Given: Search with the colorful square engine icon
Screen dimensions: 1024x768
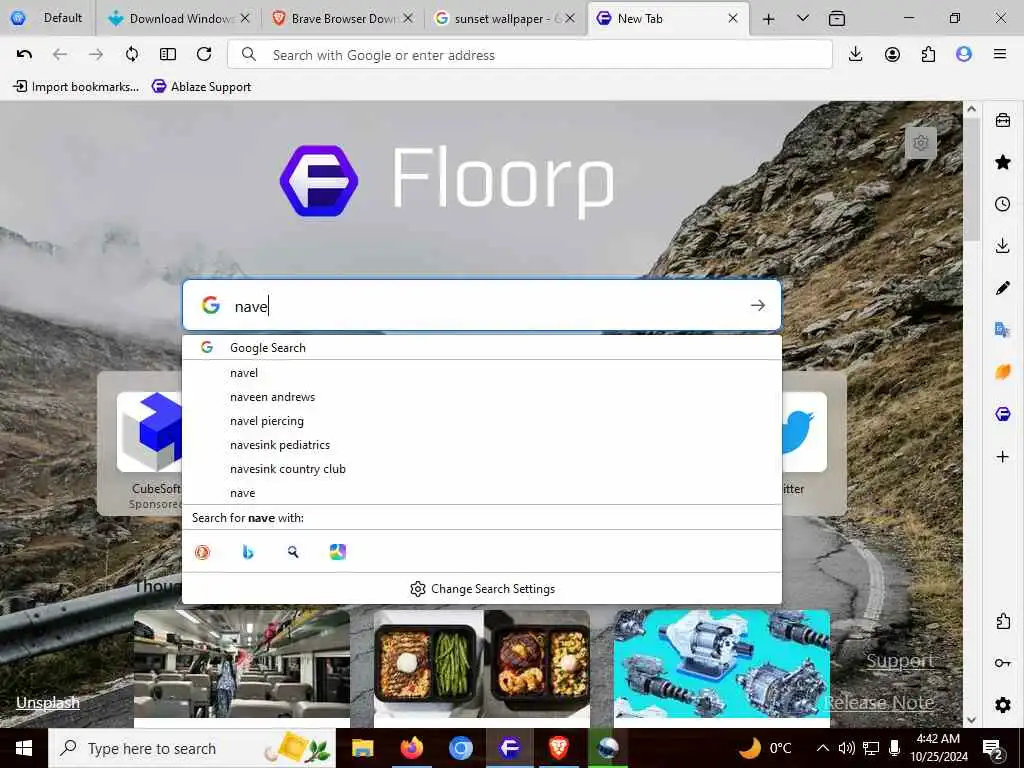Looking at the screenshot, I should pos(338,552).
